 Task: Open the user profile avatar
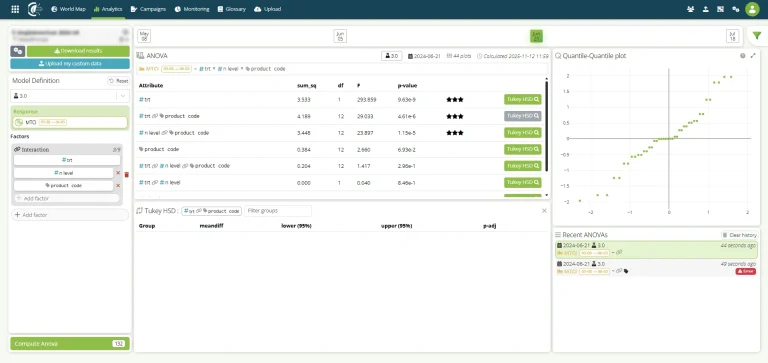click(752, 9)
